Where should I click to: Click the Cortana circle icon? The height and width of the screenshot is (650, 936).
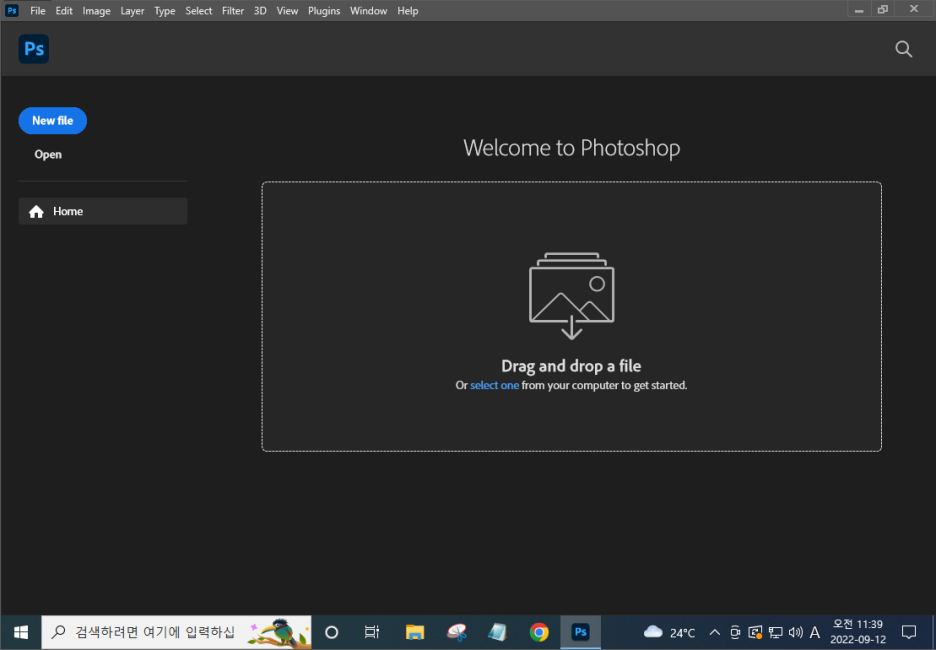pyautogui.click(x=331, y=632)
